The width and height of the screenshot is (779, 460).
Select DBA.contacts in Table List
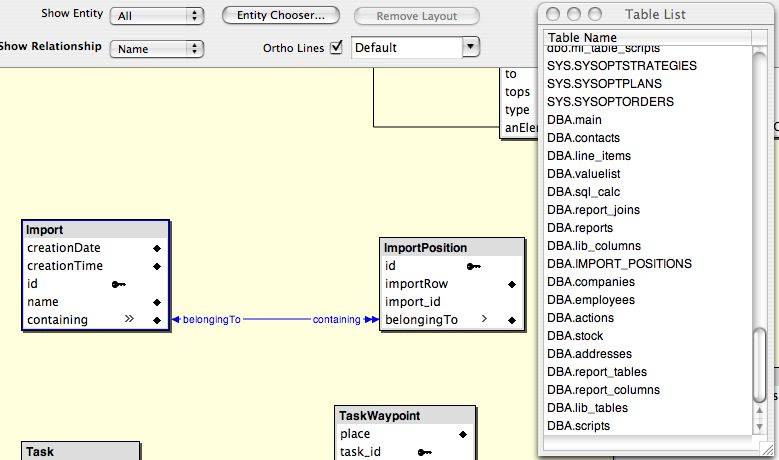pyautogui.click(x=583, y=138)
